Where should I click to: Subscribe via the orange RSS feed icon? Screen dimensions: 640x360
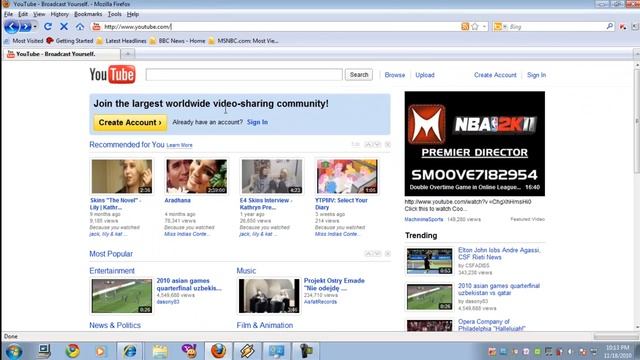coord(464,27)
